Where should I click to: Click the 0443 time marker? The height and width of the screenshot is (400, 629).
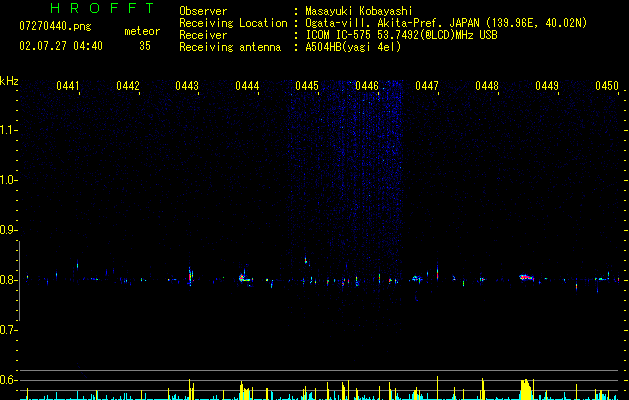(x=187, y=86)
